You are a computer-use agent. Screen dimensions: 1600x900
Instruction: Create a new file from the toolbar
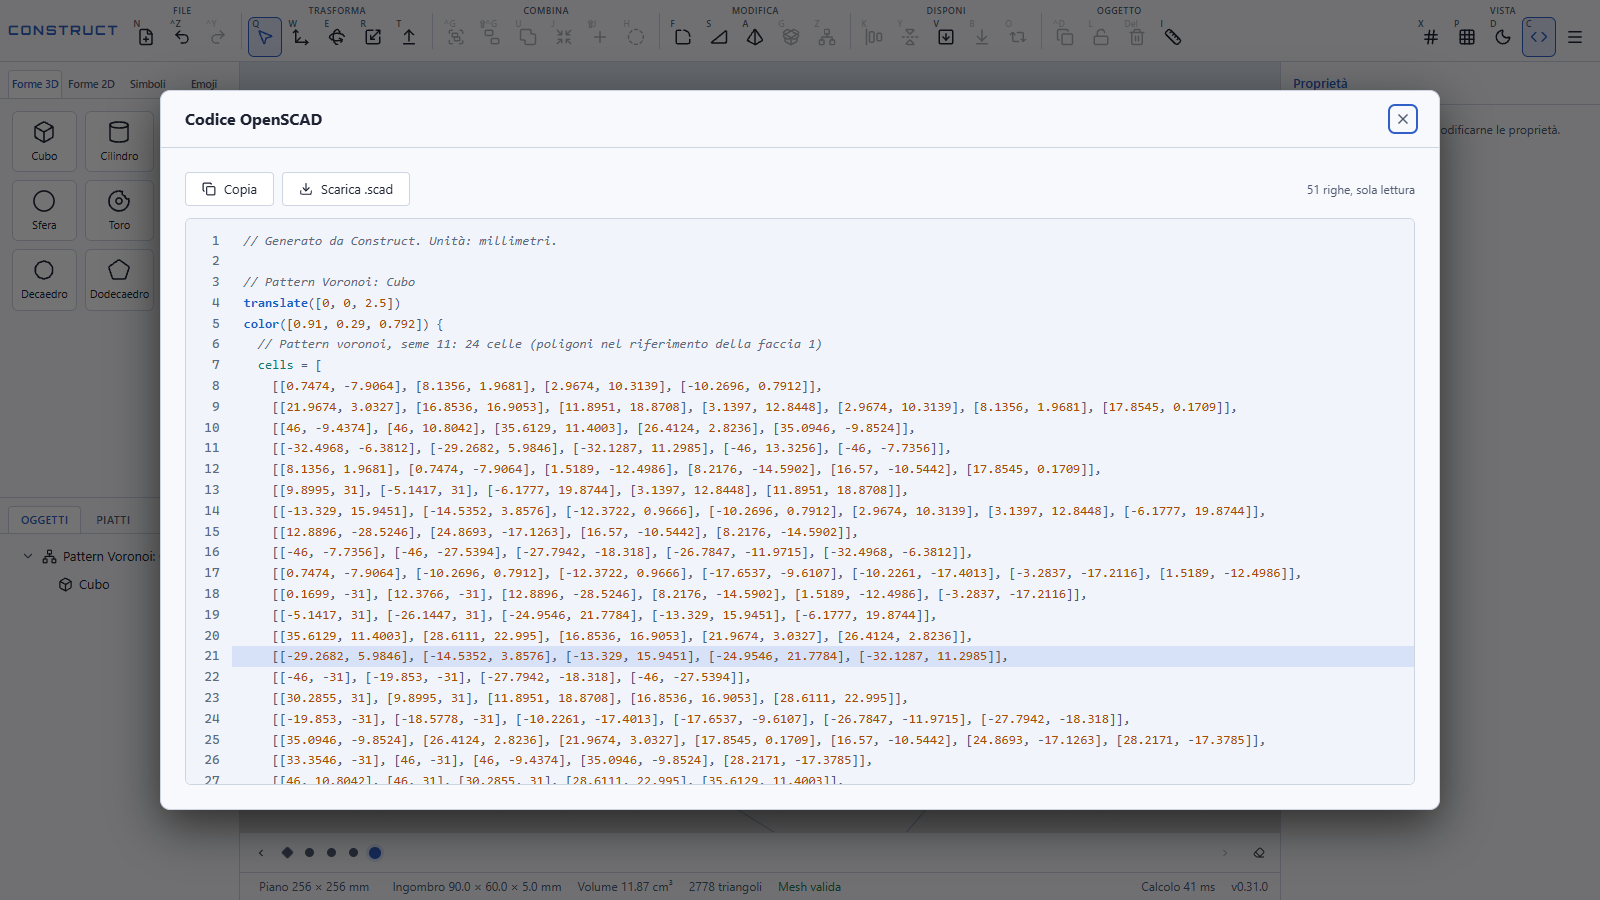point(145,37)
